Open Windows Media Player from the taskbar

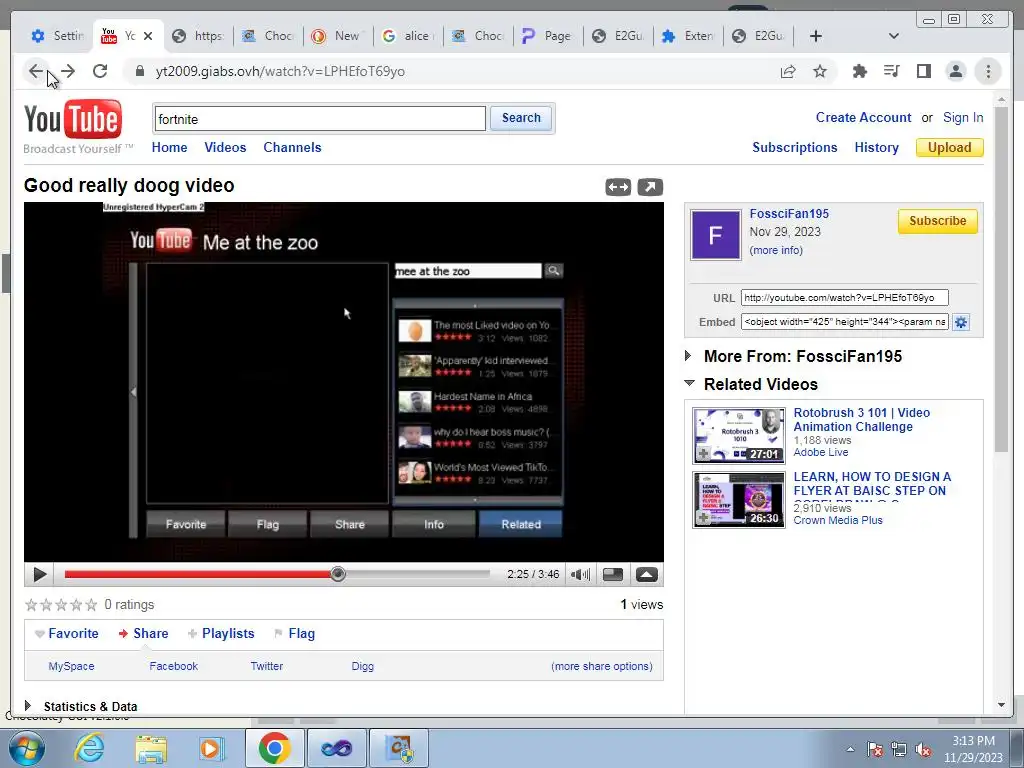[x=211, y=748]
